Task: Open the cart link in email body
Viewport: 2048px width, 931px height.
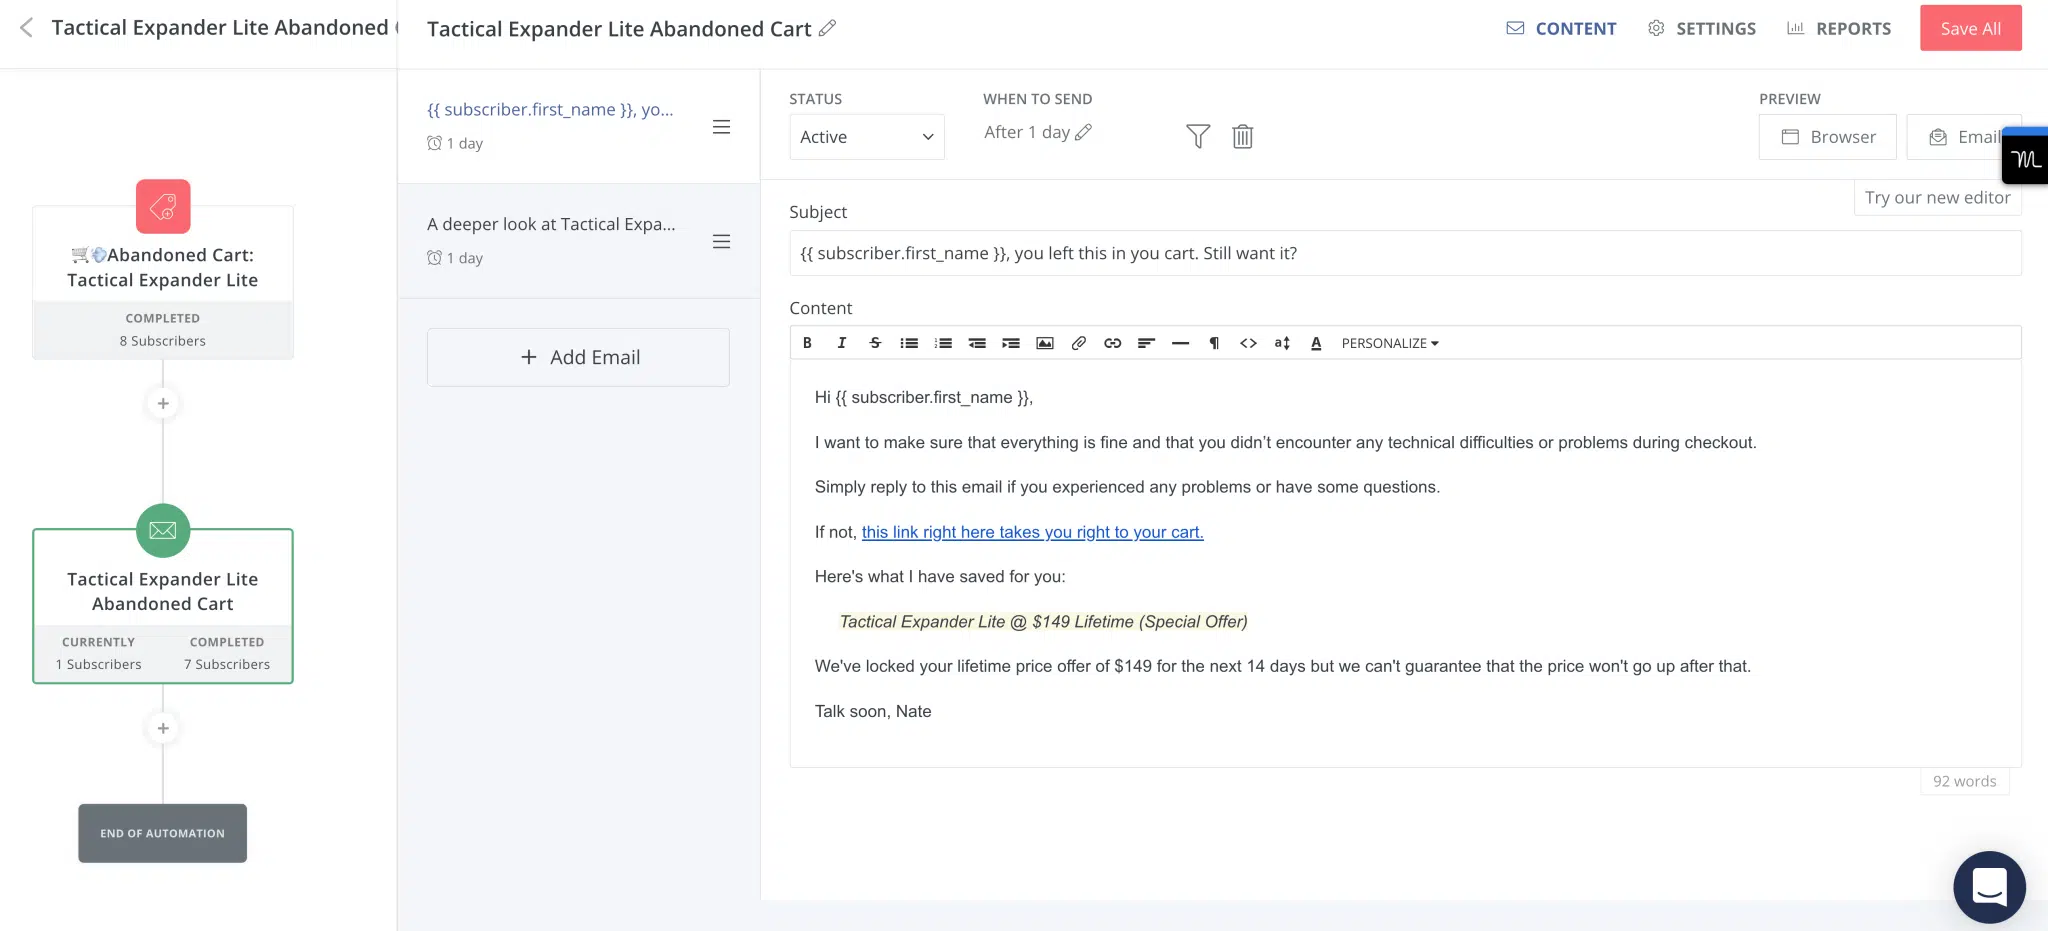Action: click(1032, 532)
